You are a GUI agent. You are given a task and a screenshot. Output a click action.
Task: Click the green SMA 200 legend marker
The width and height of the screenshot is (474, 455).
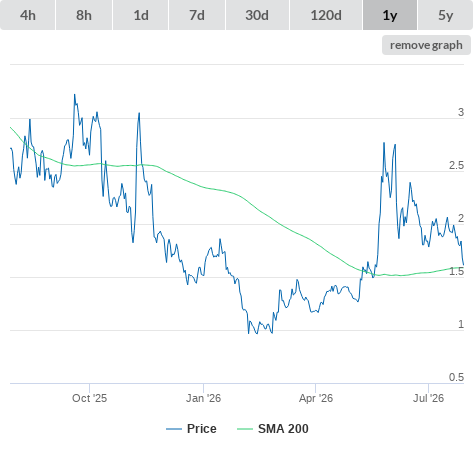coord(245,429)
